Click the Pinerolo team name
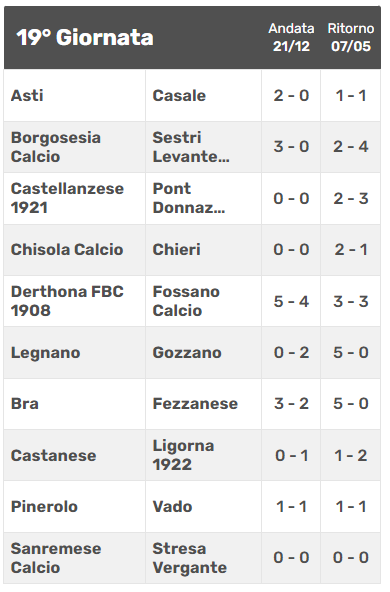Viewport: 390px width, 592px height. pyautogui.click(x=44, y=507)
